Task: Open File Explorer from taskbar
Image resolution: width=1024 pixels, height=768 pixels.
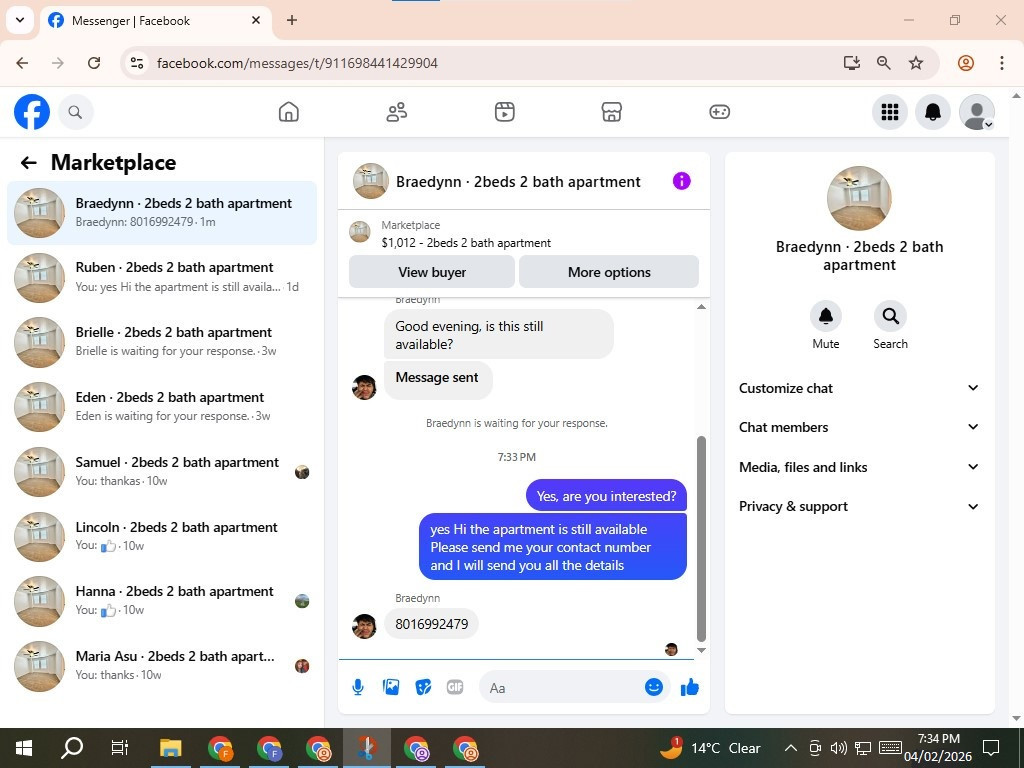Action: 170,748
